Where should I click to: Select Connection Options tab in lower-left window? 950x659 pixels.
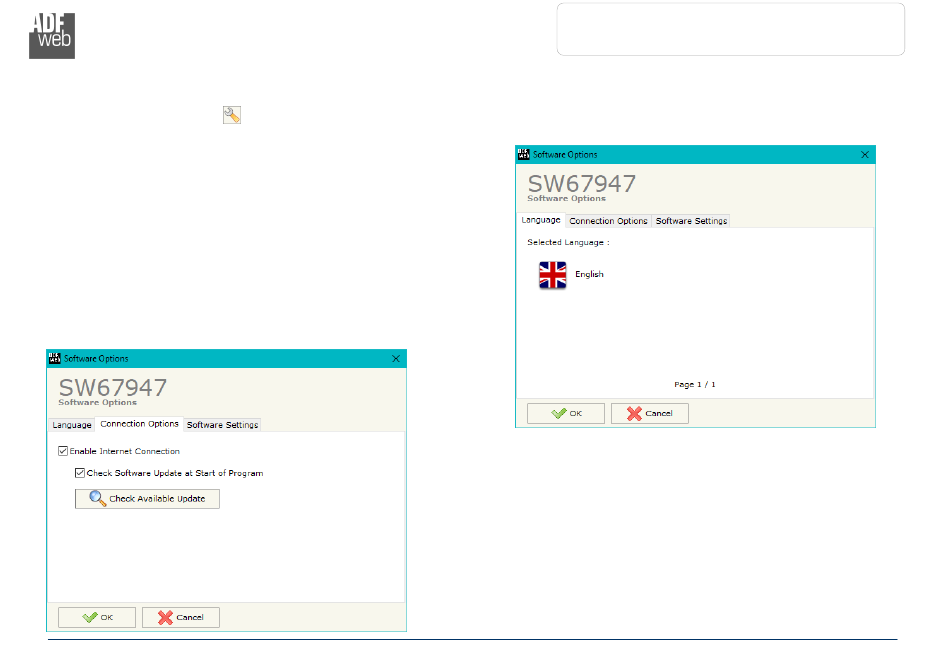[139, 424]
